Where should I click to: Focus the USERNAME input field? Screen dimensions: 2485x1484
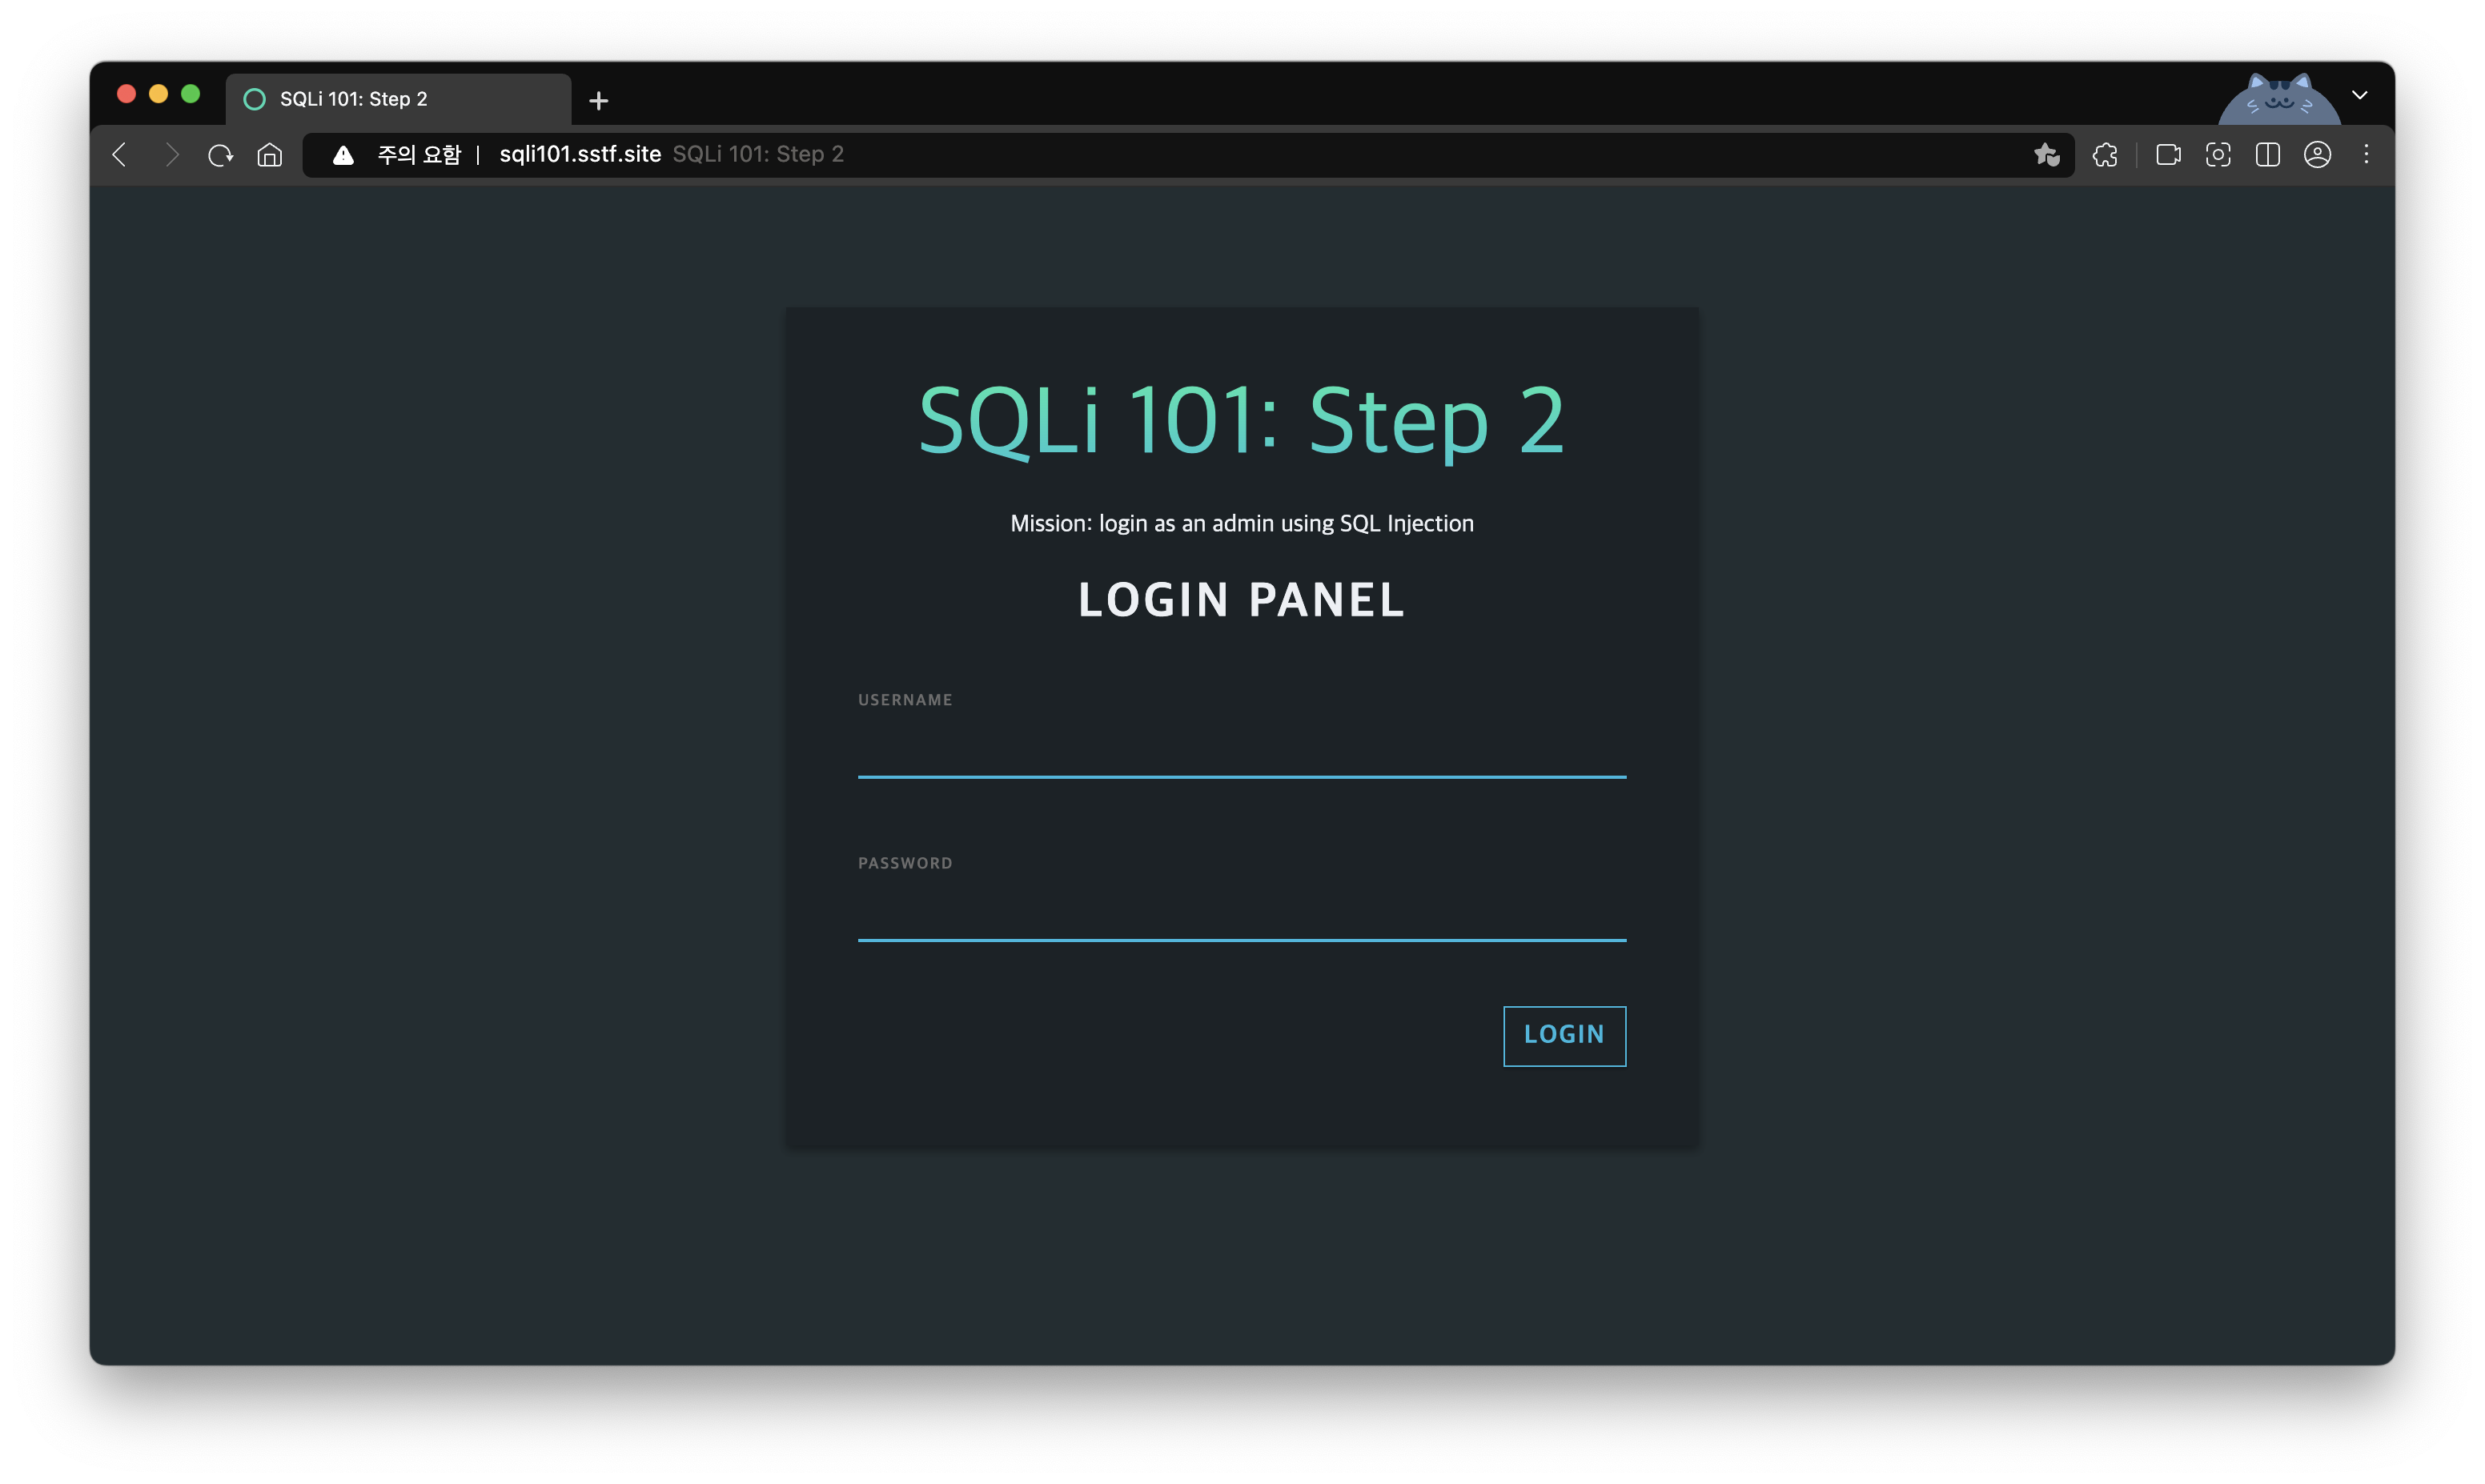point(1241,750)
